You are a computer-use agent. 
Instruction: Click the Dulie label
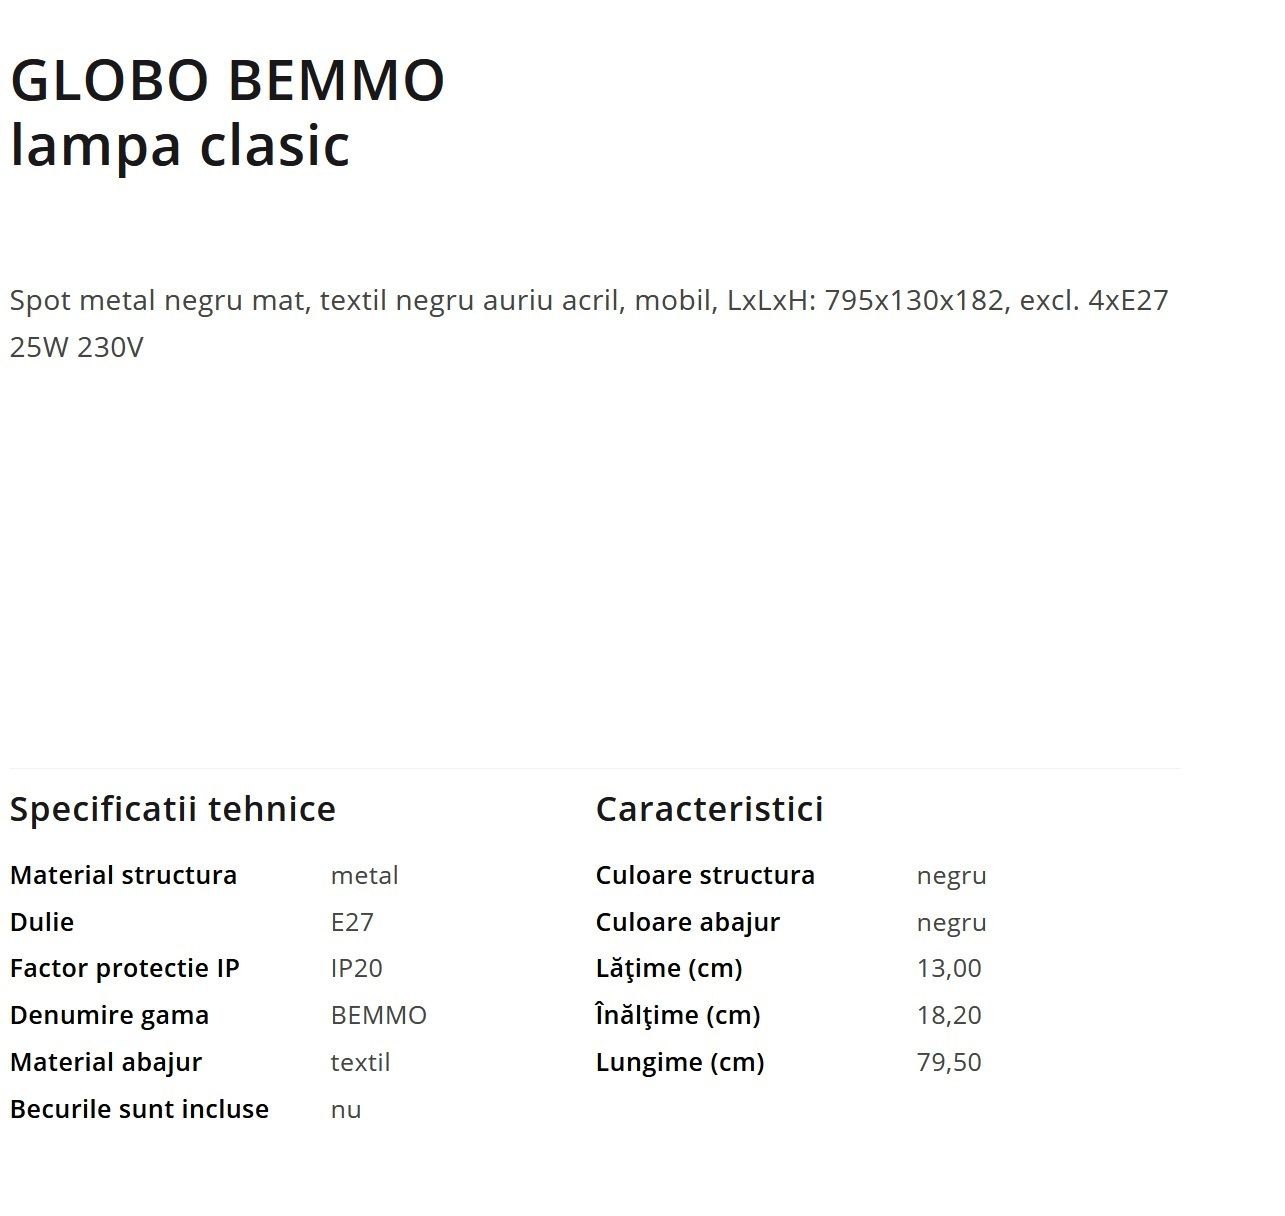point(42,921)
